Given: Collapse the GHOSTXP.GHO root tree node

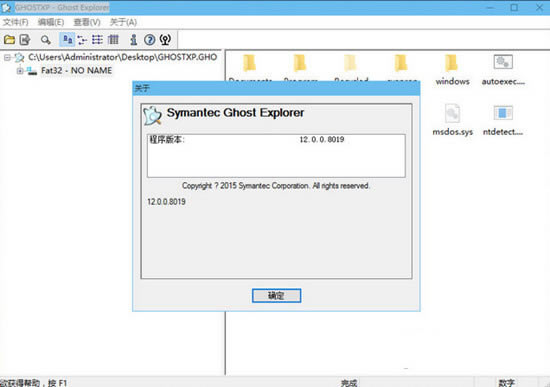Looking at the screenshot, I should click(x=7, y=57).
